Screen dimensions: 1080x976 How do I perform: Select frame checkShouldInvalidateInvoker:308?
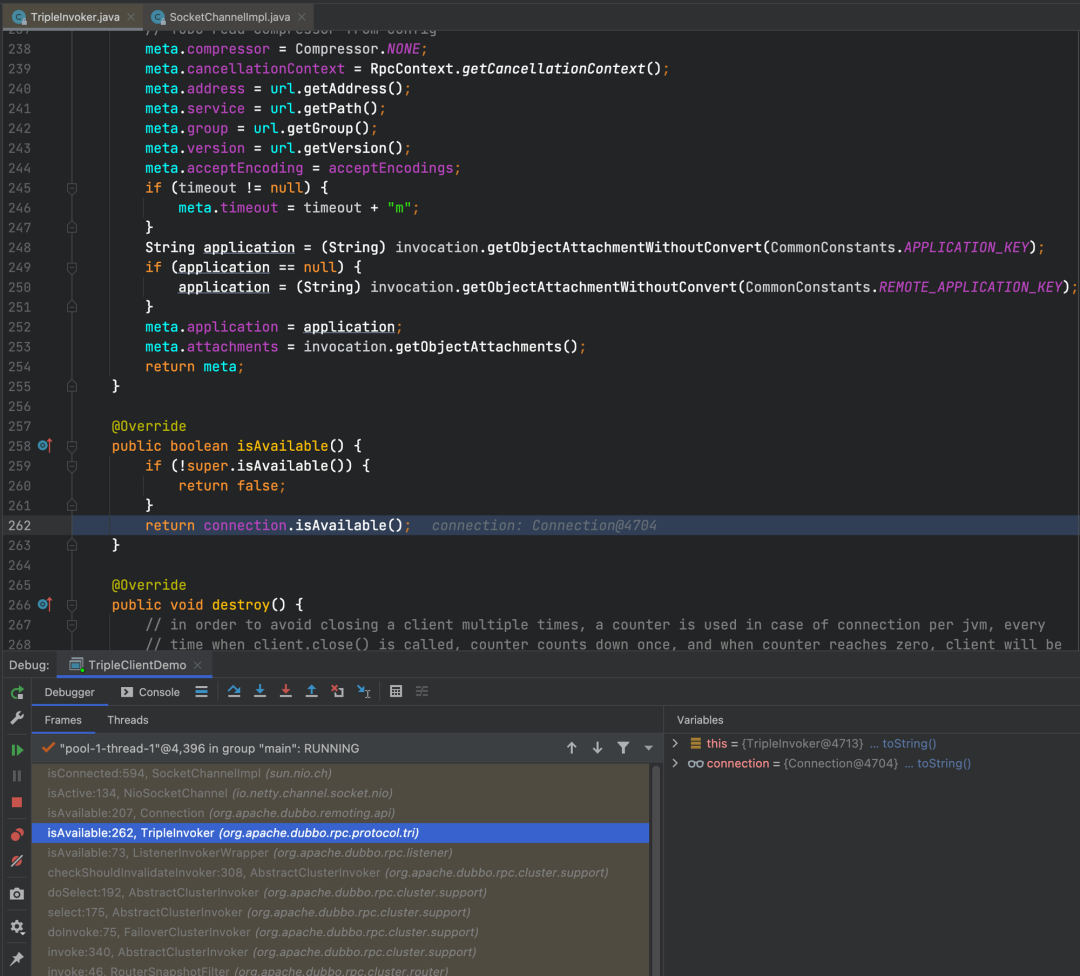click(x=341, y=873)
